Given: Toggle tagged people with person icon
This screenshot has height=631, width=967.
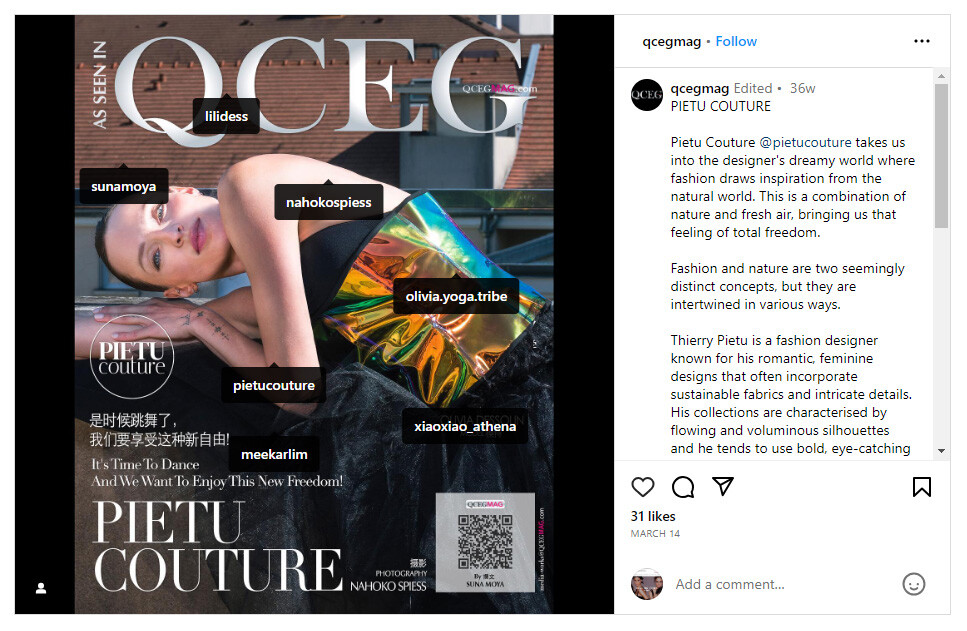Looking at the screenshot, I should [41, 588].
